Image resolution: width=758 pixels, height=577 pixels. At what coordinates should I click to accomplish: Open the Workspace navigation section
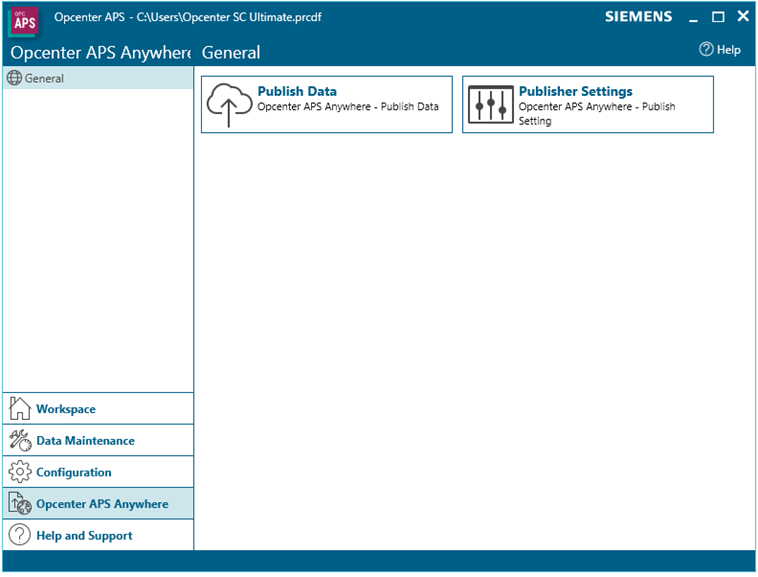tap(66, 409)
